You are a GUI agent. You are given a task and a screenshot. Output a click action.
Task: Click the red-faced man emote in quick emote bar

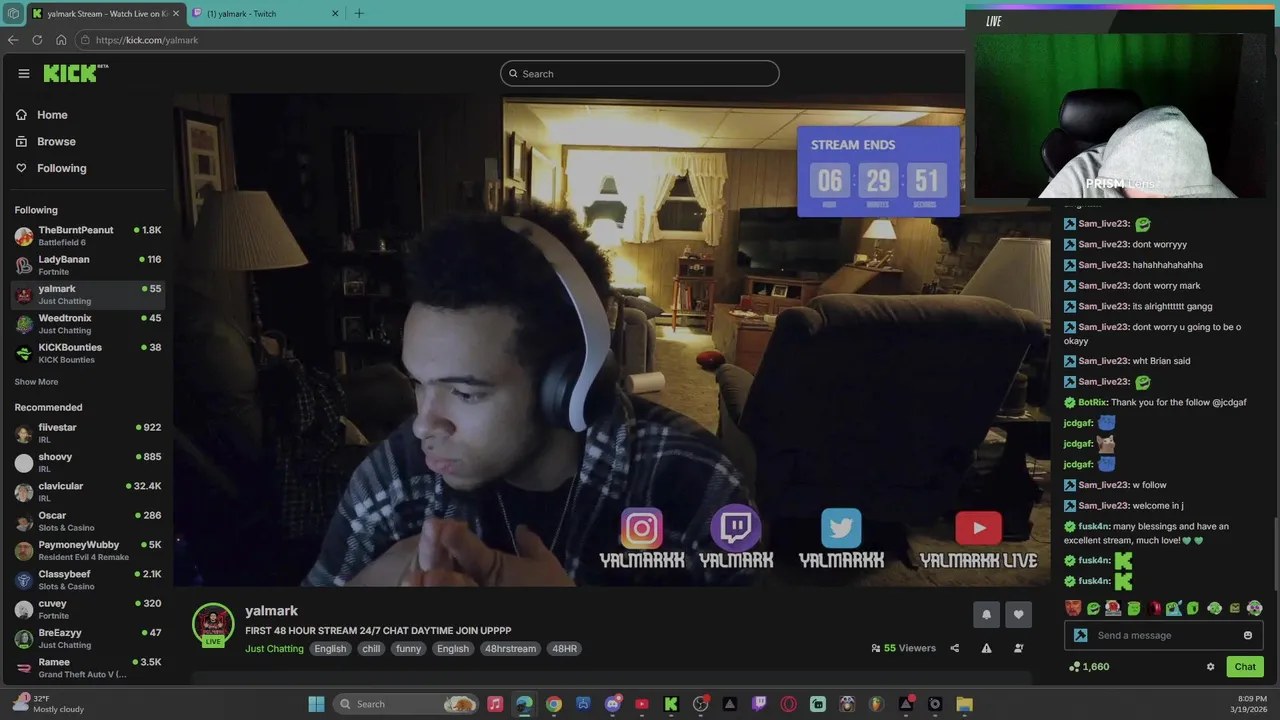pos(1073,608)
